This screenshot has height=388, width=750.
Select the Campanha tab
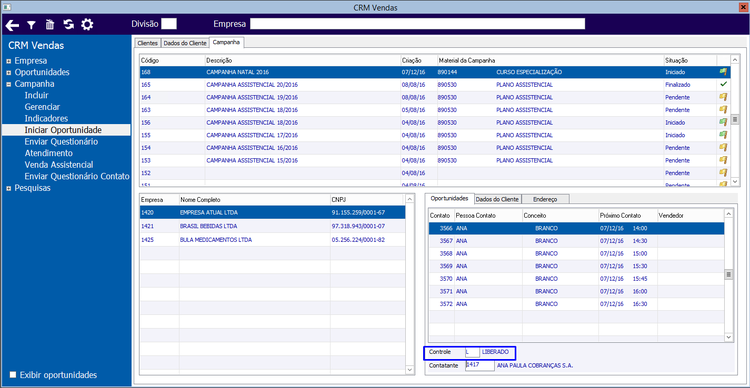pyautogui.click(x=227, y=43)
